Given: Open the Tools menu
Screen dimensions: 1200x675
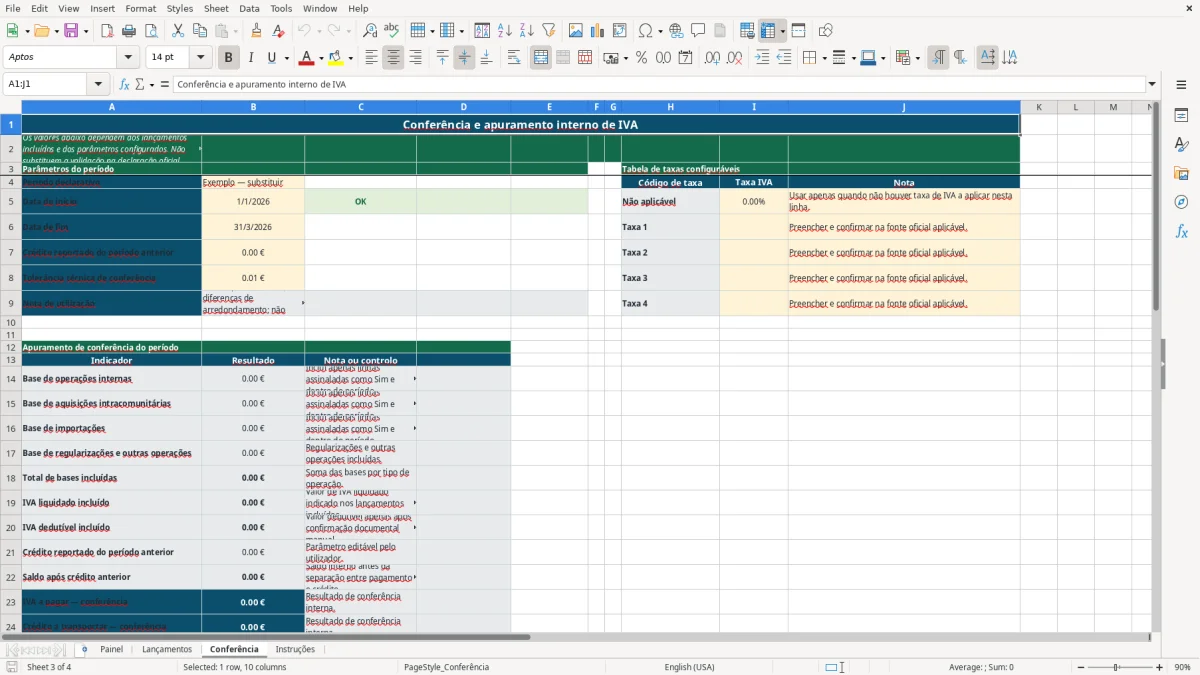Looking at the screenshot, I should click(x=281, y=8).
